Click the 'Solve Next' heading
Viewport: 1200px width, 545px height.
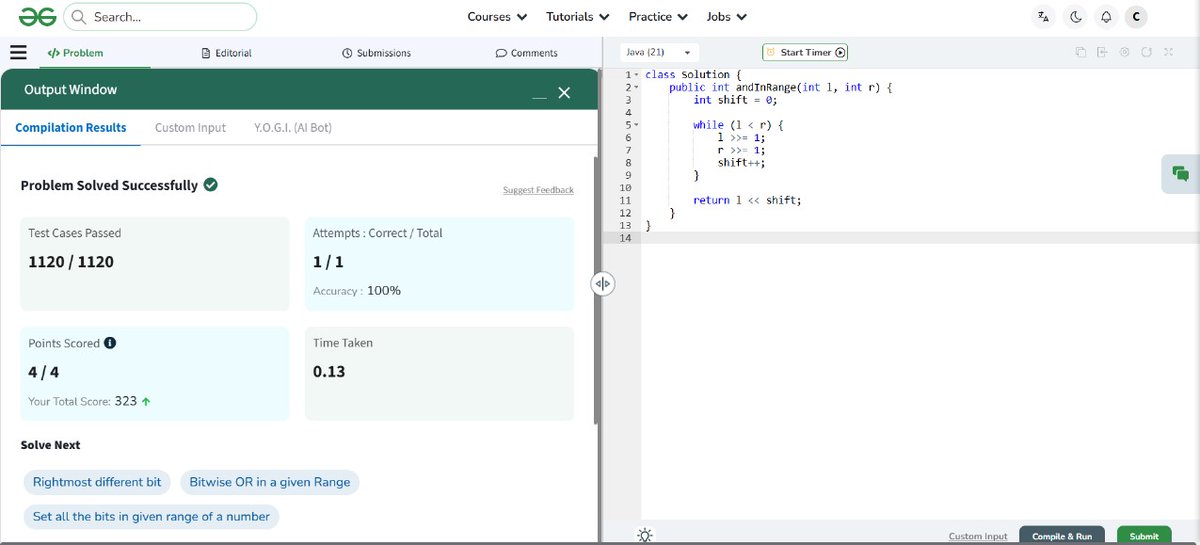(x=50, y=445)
